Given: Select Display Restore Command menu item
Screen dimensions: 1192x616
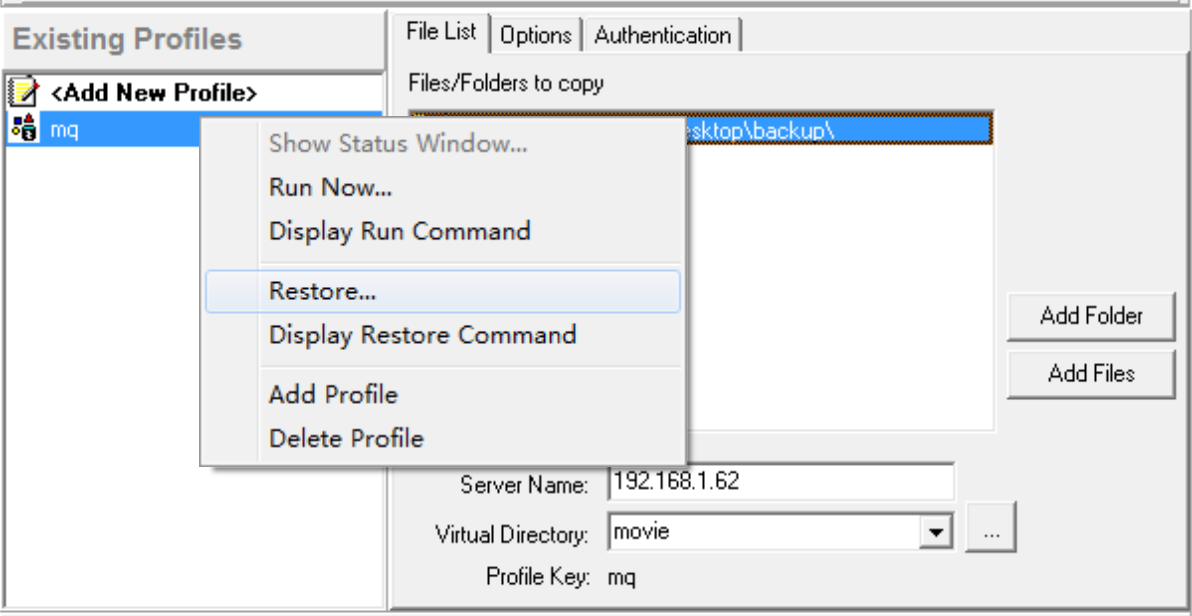Looking at the screenshot, I should click(422, 334).
